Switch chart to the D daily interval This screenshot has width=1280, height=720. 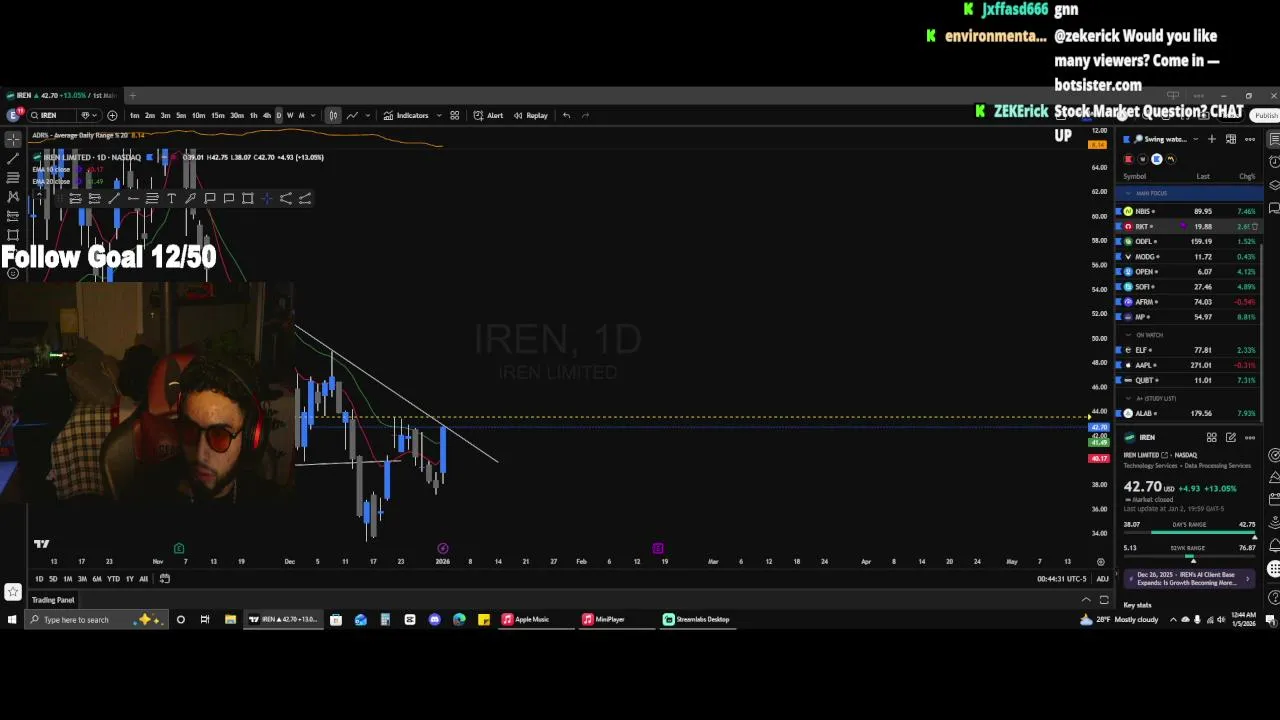(278, 115)
